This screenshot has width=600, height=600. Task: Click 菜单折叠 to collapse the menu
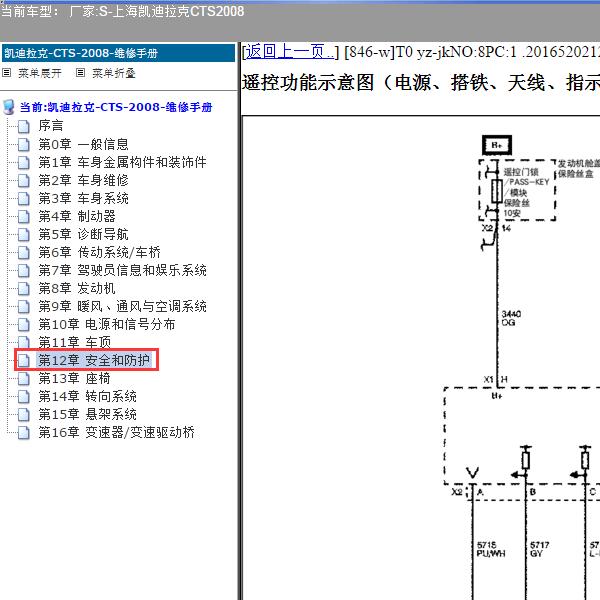pos(114,73)
